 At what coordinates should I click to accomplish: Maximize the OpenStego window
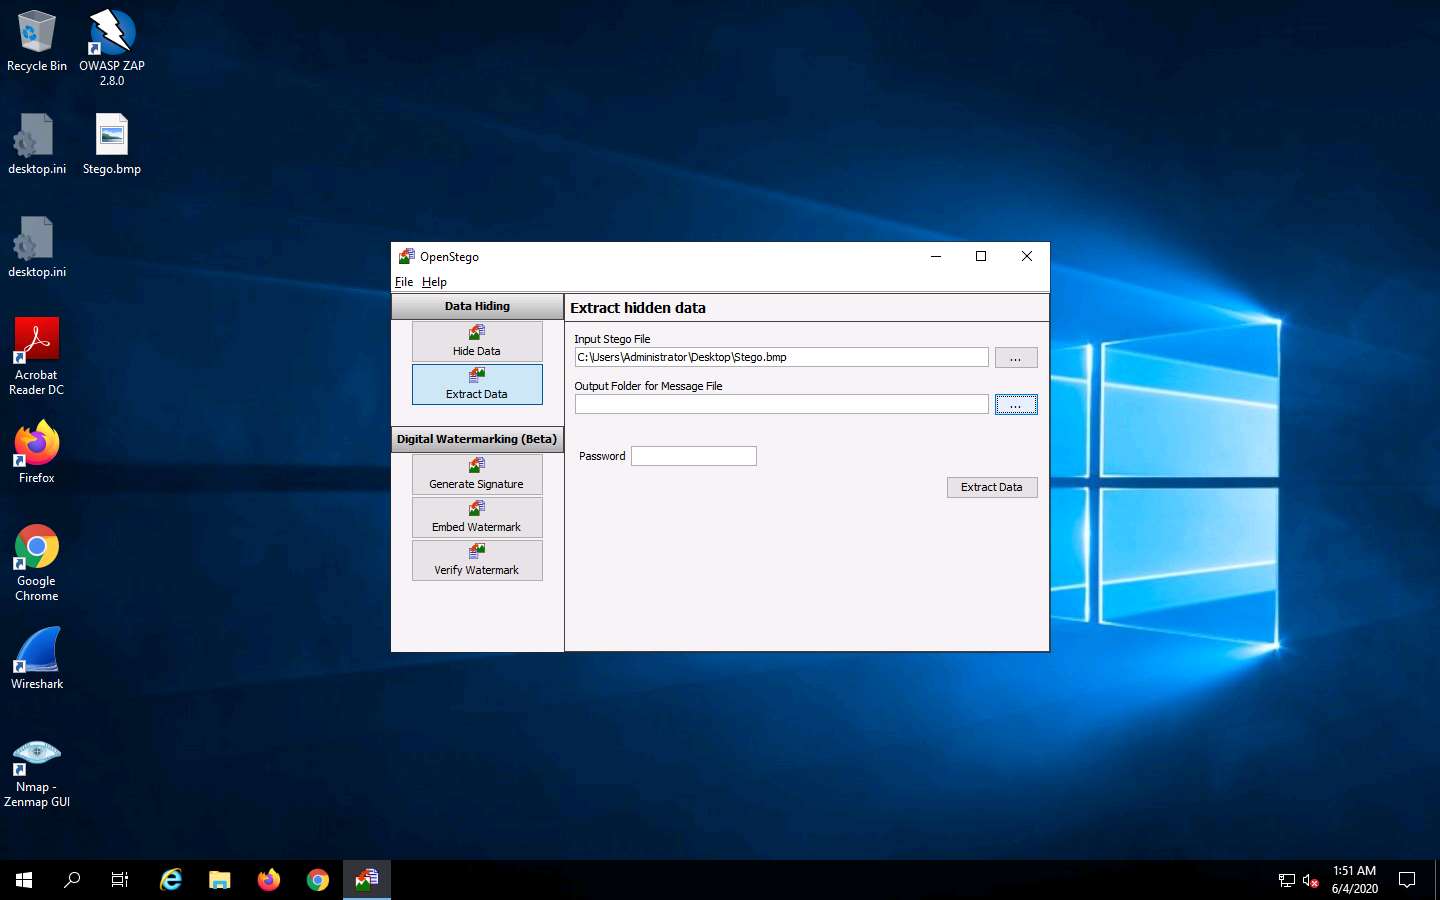pos(981,256)
